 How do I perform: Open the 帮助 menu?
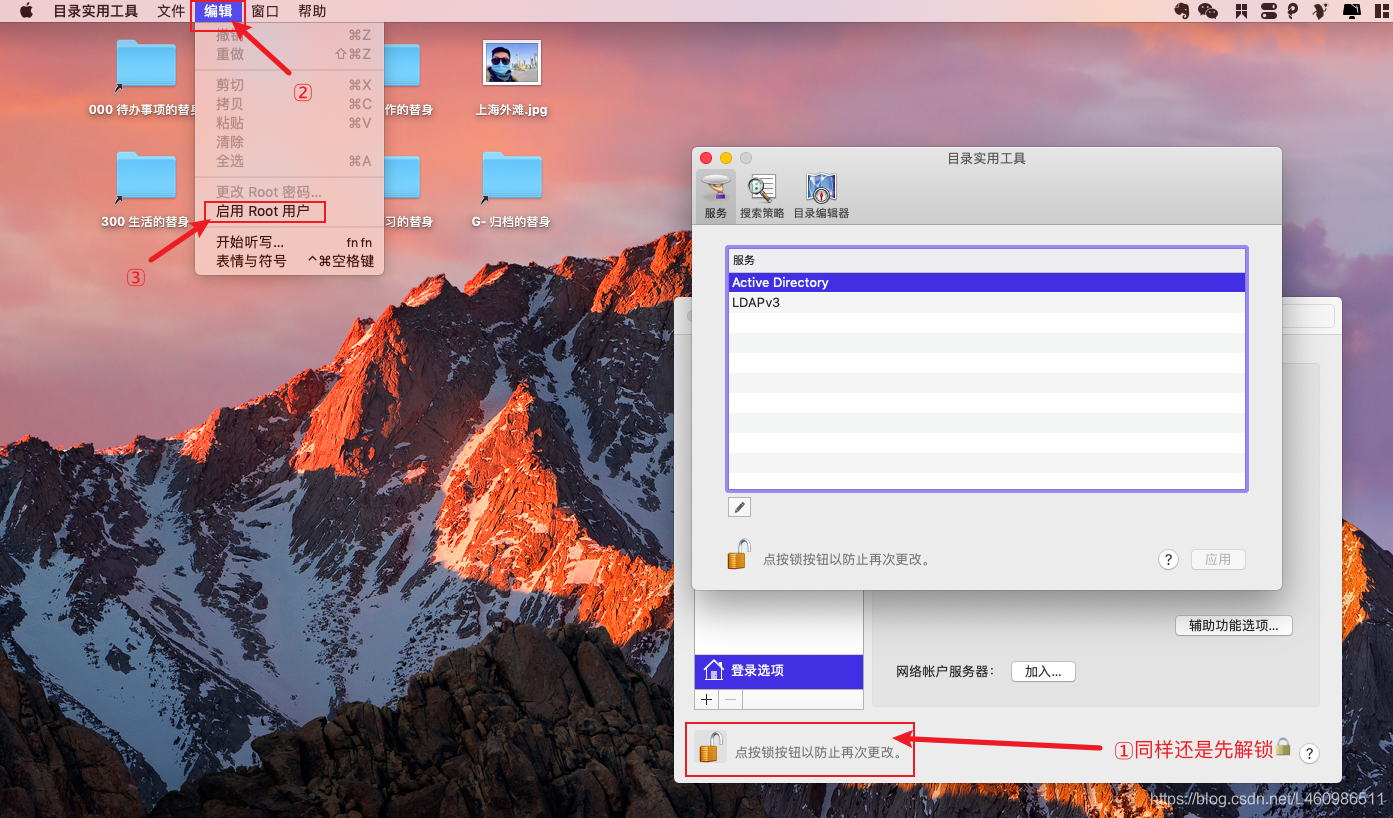coord(312,11)
